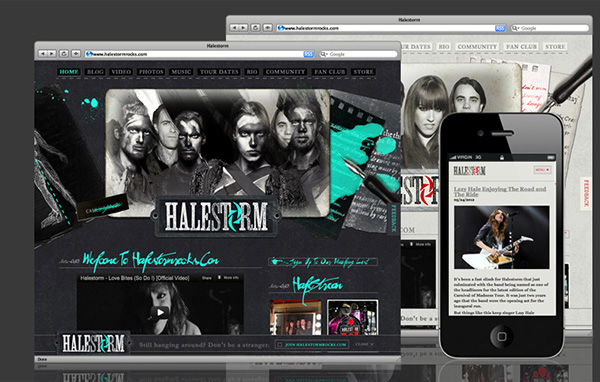The image size is (600, 382).
Task: Open the MENU dropdown on phone site
Action: (x=542, y=170)
